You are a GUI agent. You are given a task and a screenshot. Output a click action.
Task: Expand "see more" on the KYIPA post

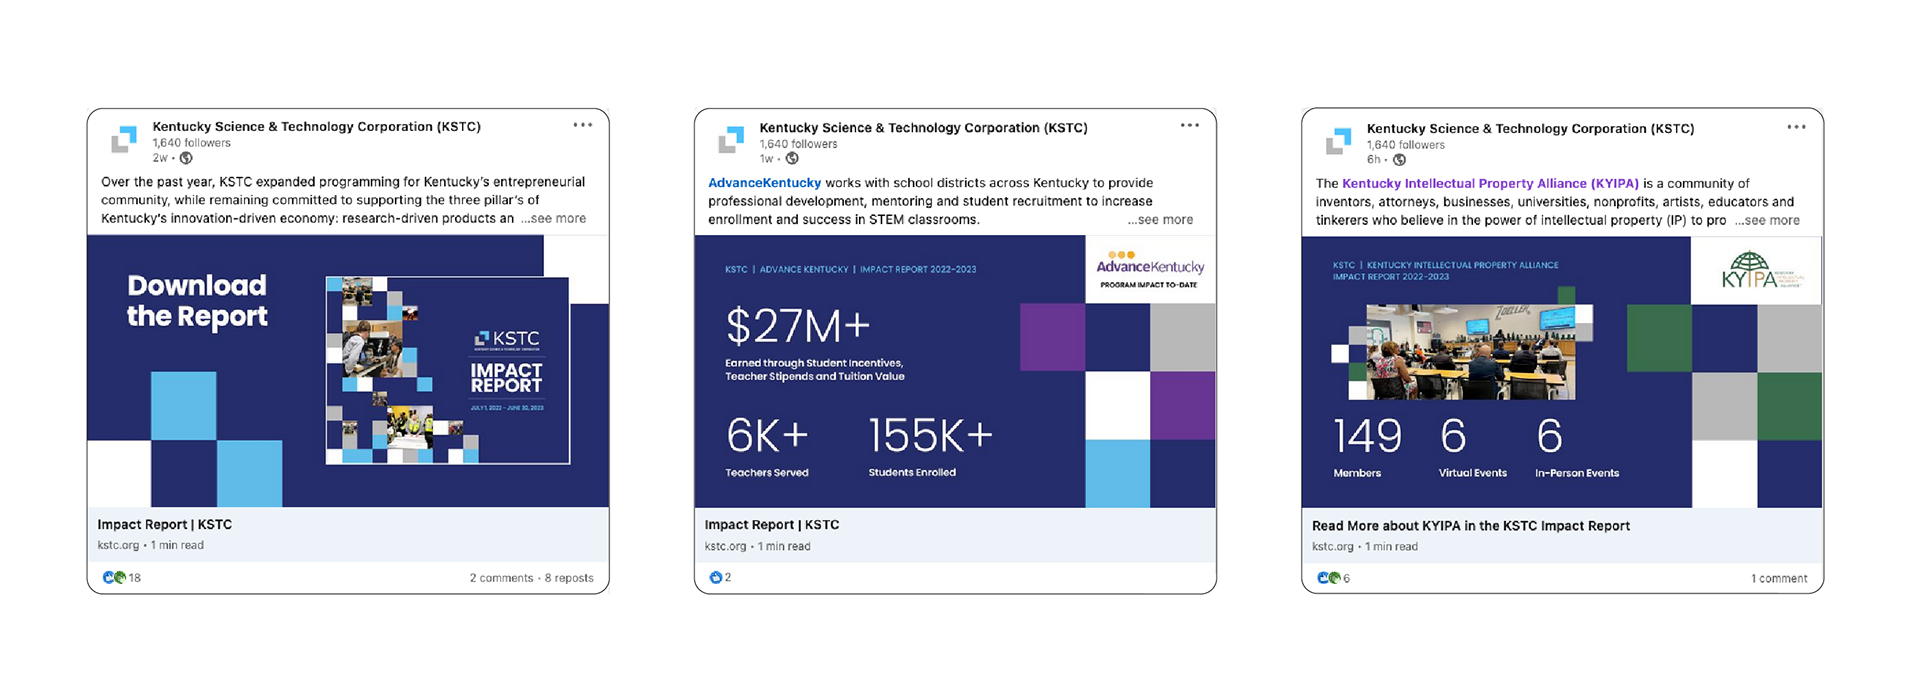(1767, 221)
